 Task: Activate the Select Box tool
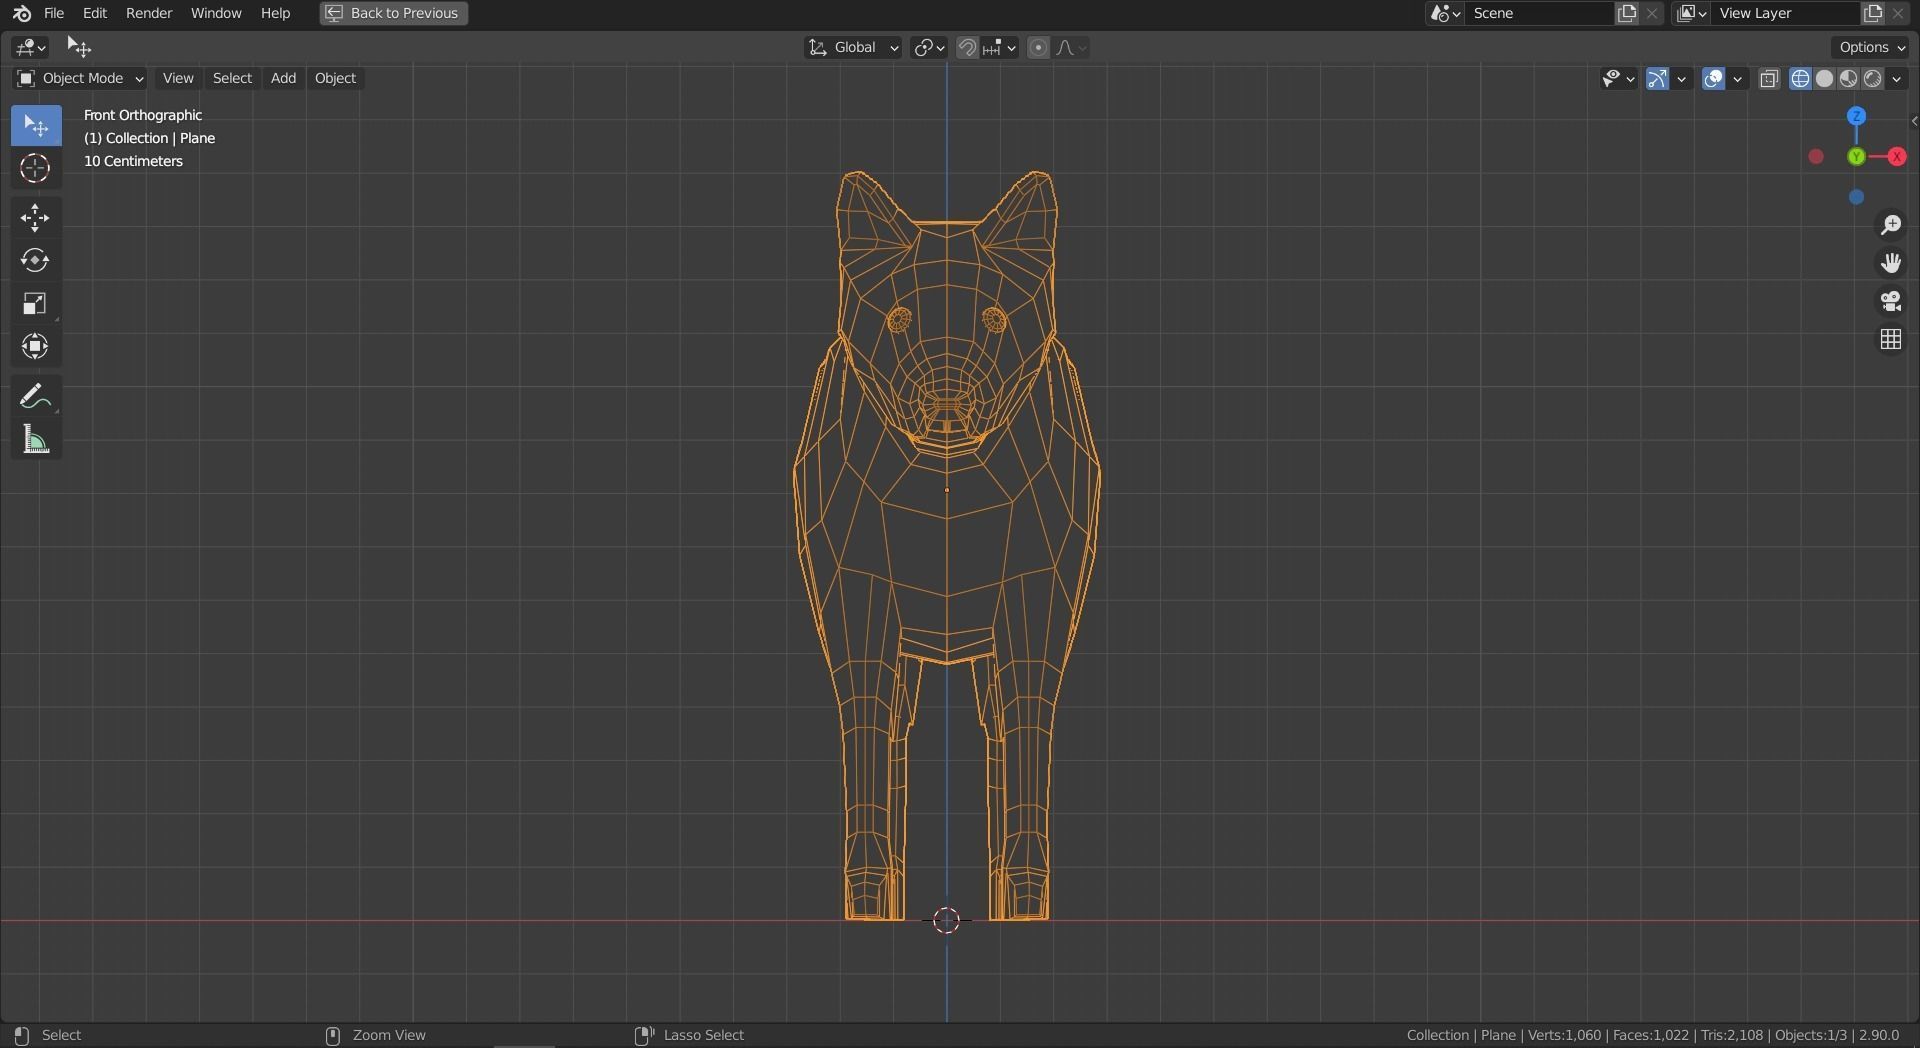tap(36, 125)
